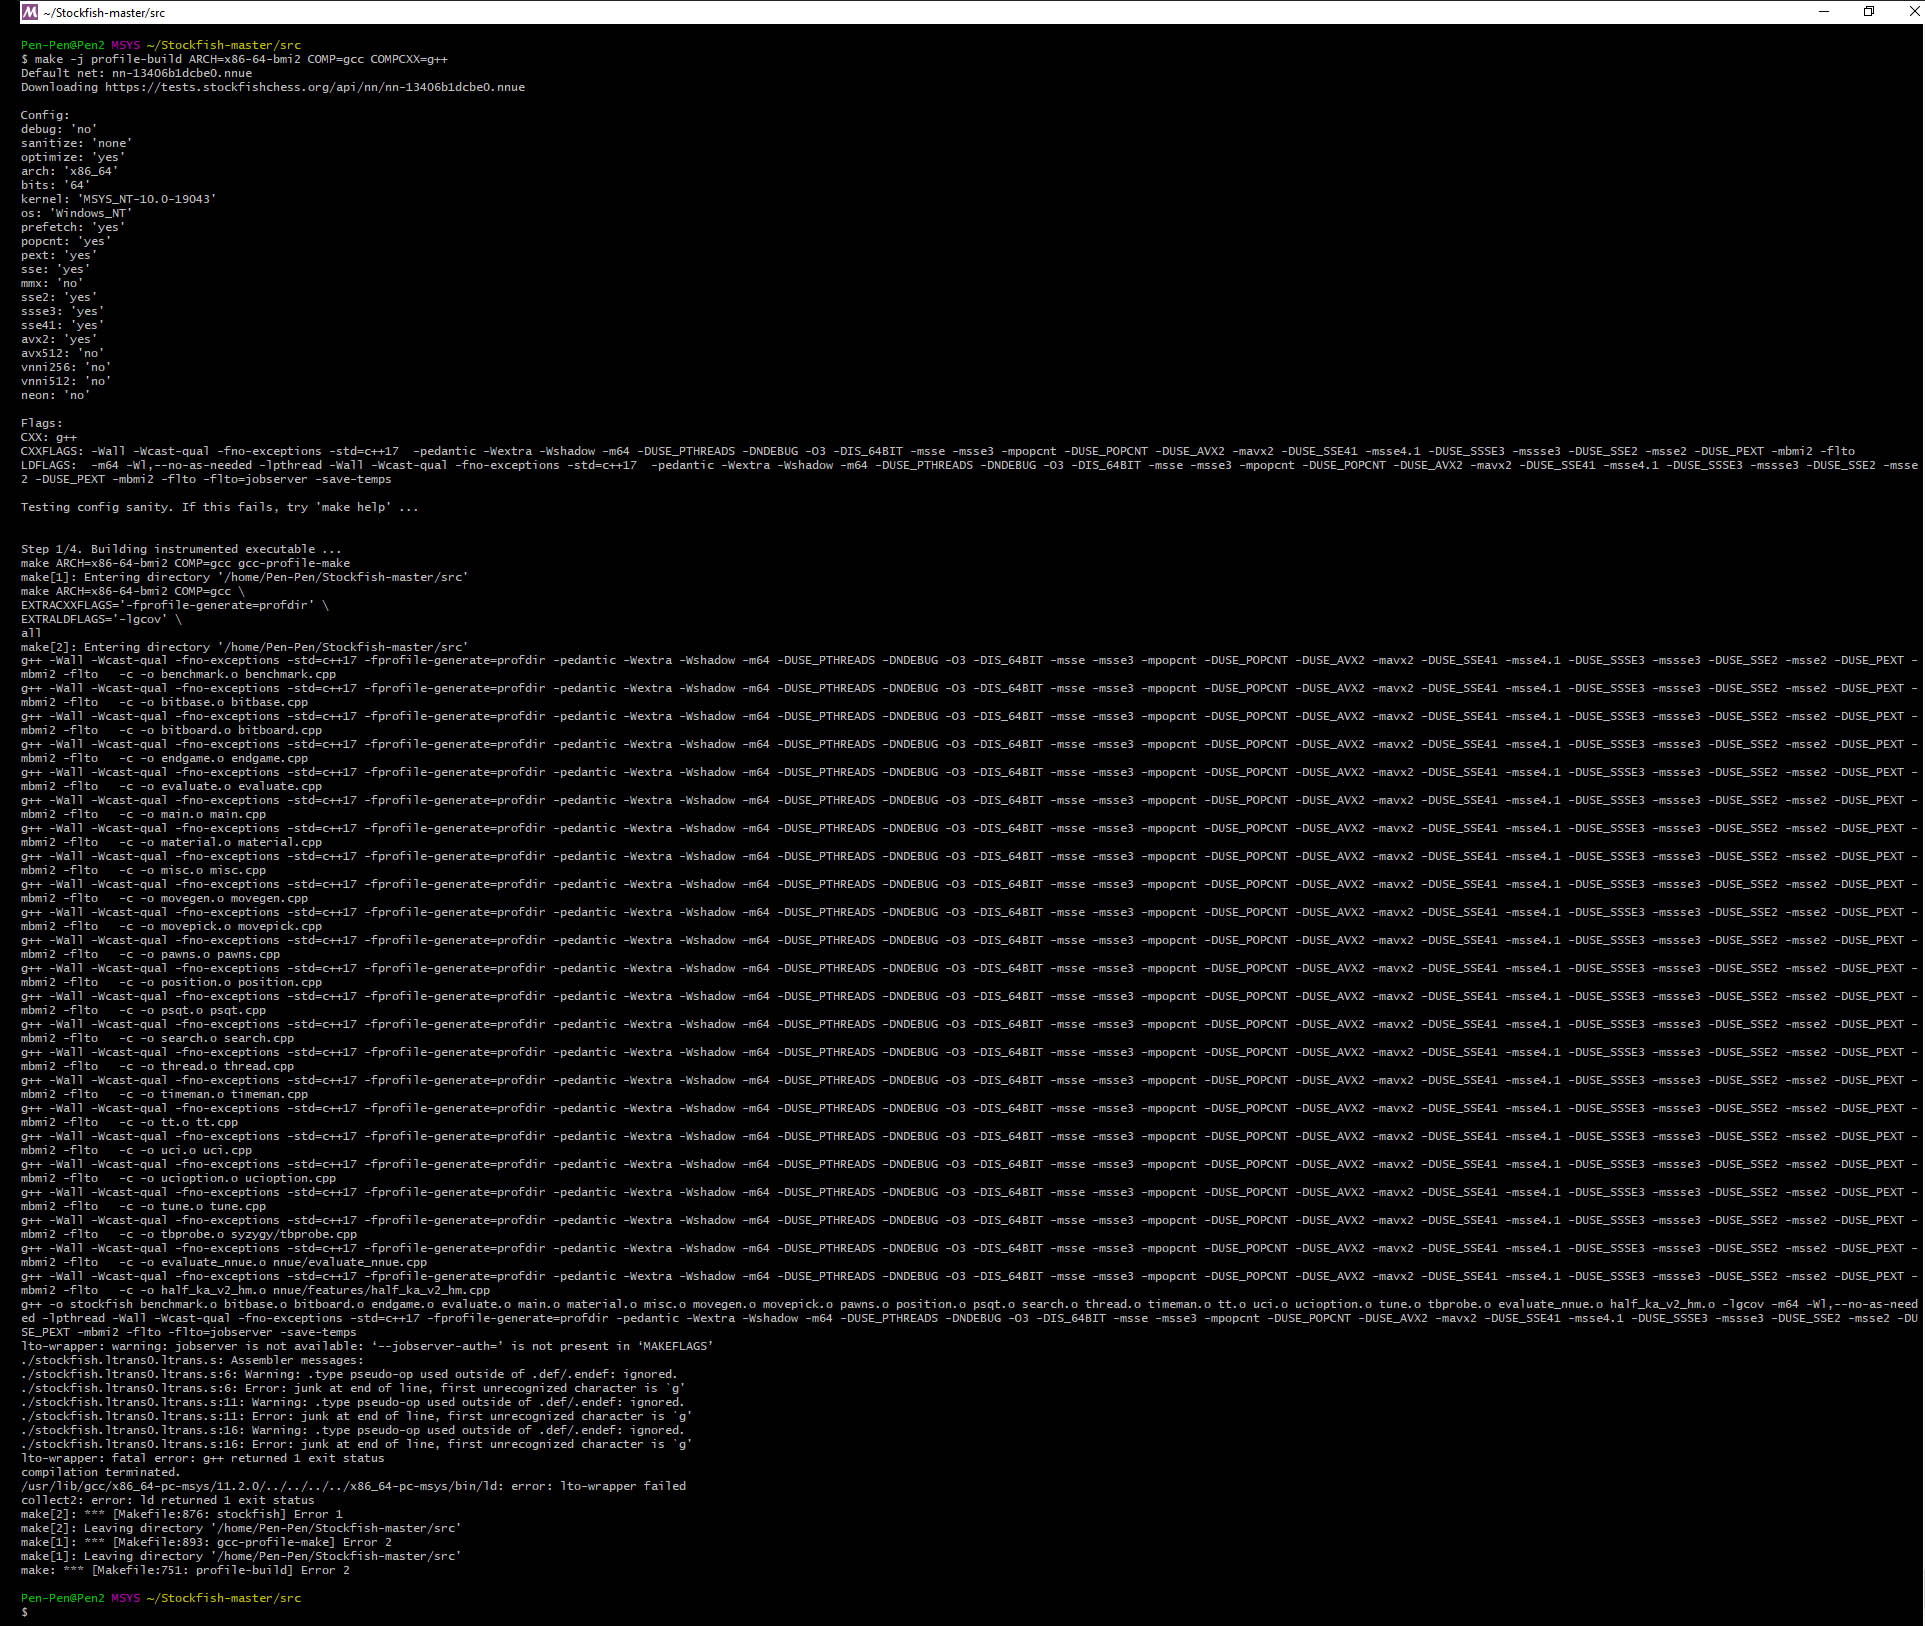The width and height of the screenshot is (1925, 1626).
Task: Select the 'compilation terminated.' line
Action: tap(100, 1471)
